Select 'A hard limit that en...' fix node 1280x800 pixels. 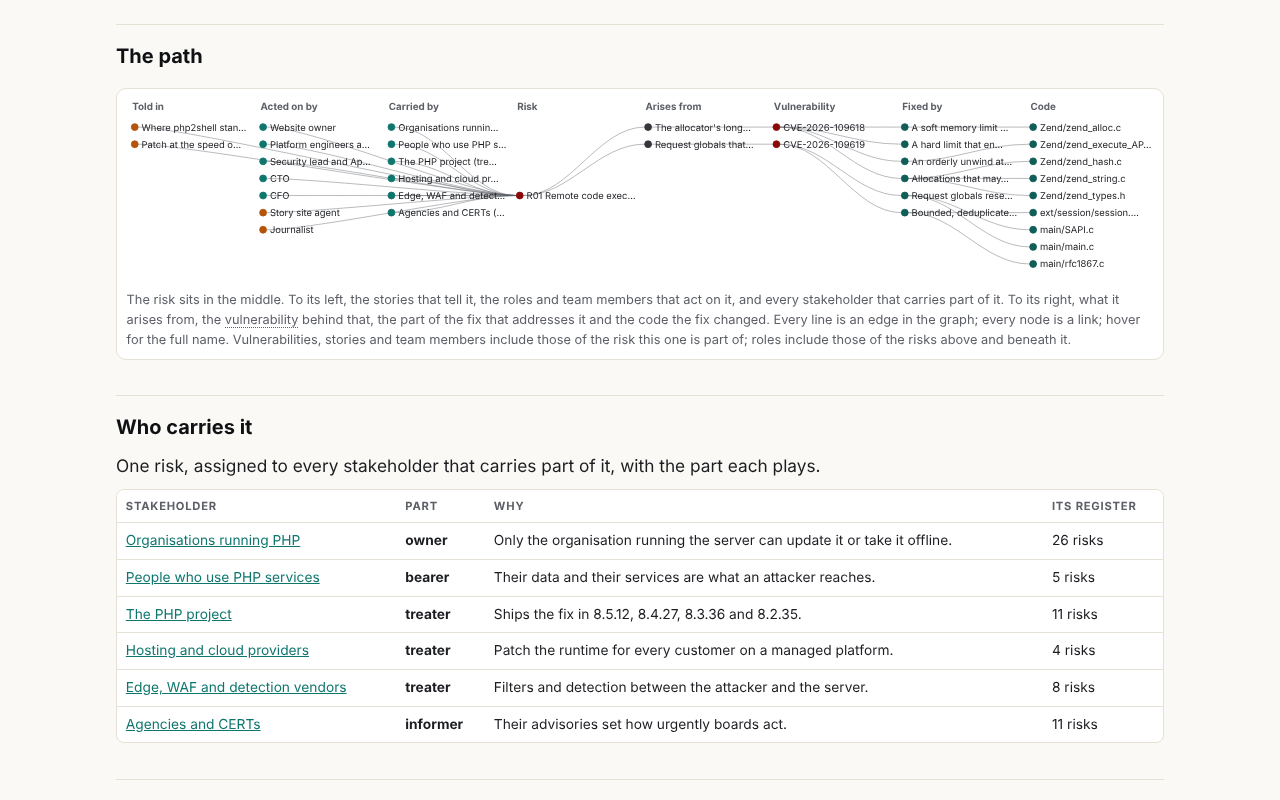pyautogui.click(x=952, y=145)
